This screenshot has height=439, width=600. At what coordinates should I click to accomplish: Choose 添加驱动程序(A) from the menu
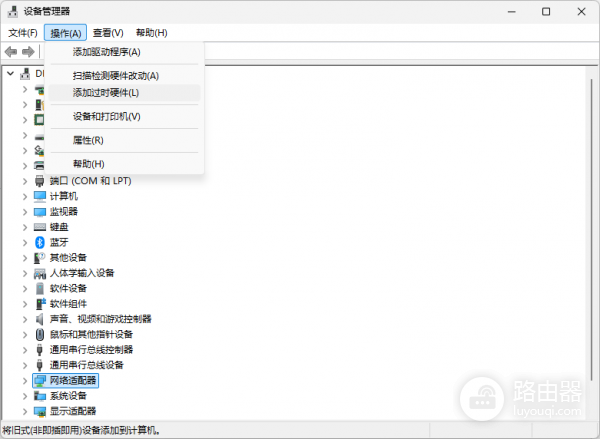click(124, 52)
